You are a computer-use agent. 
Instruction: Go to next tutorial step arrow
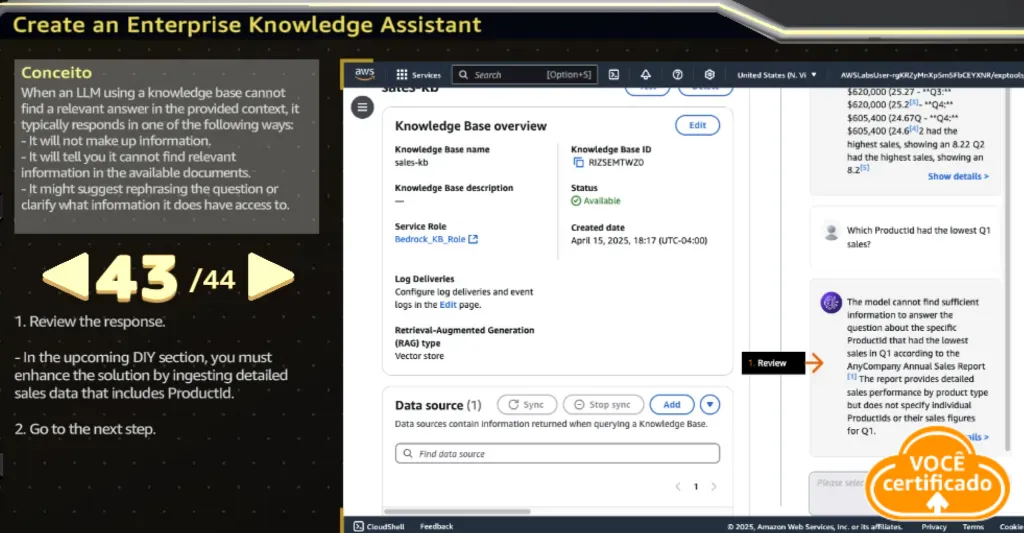click(271, 276)
